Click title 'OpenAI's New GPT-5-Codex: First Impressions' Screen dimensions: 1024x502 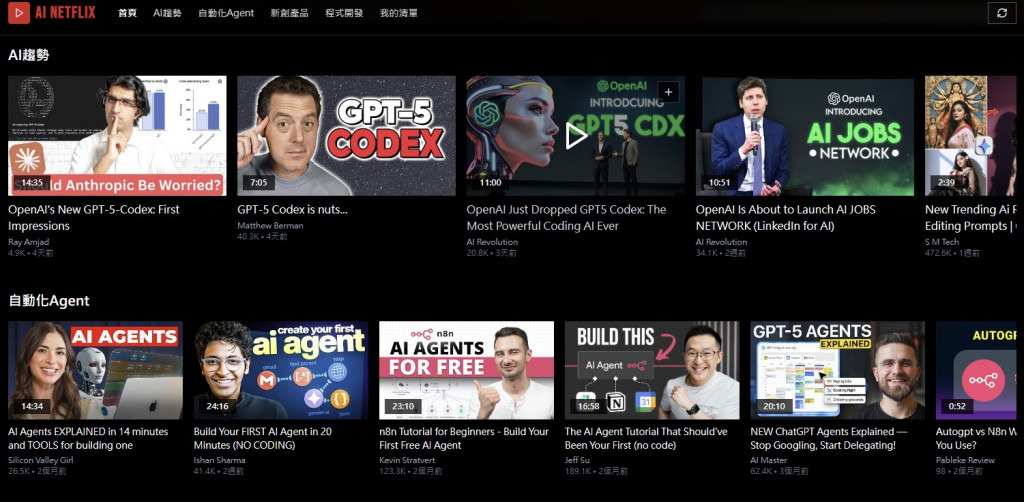pos(93,217)
